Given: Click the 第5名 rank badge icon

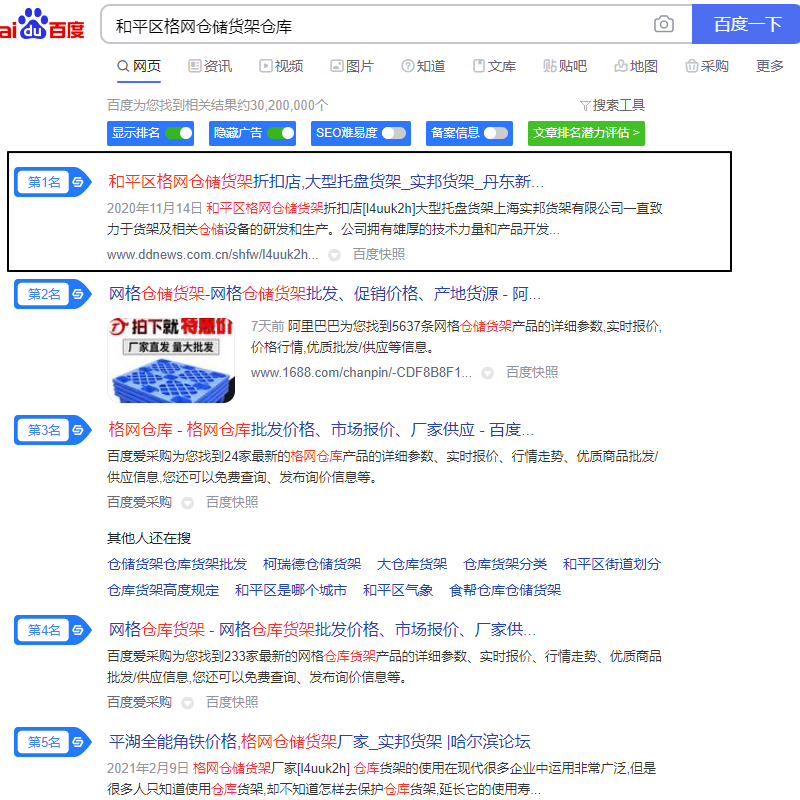Looking at the screenshot, I should pos(53,742).
